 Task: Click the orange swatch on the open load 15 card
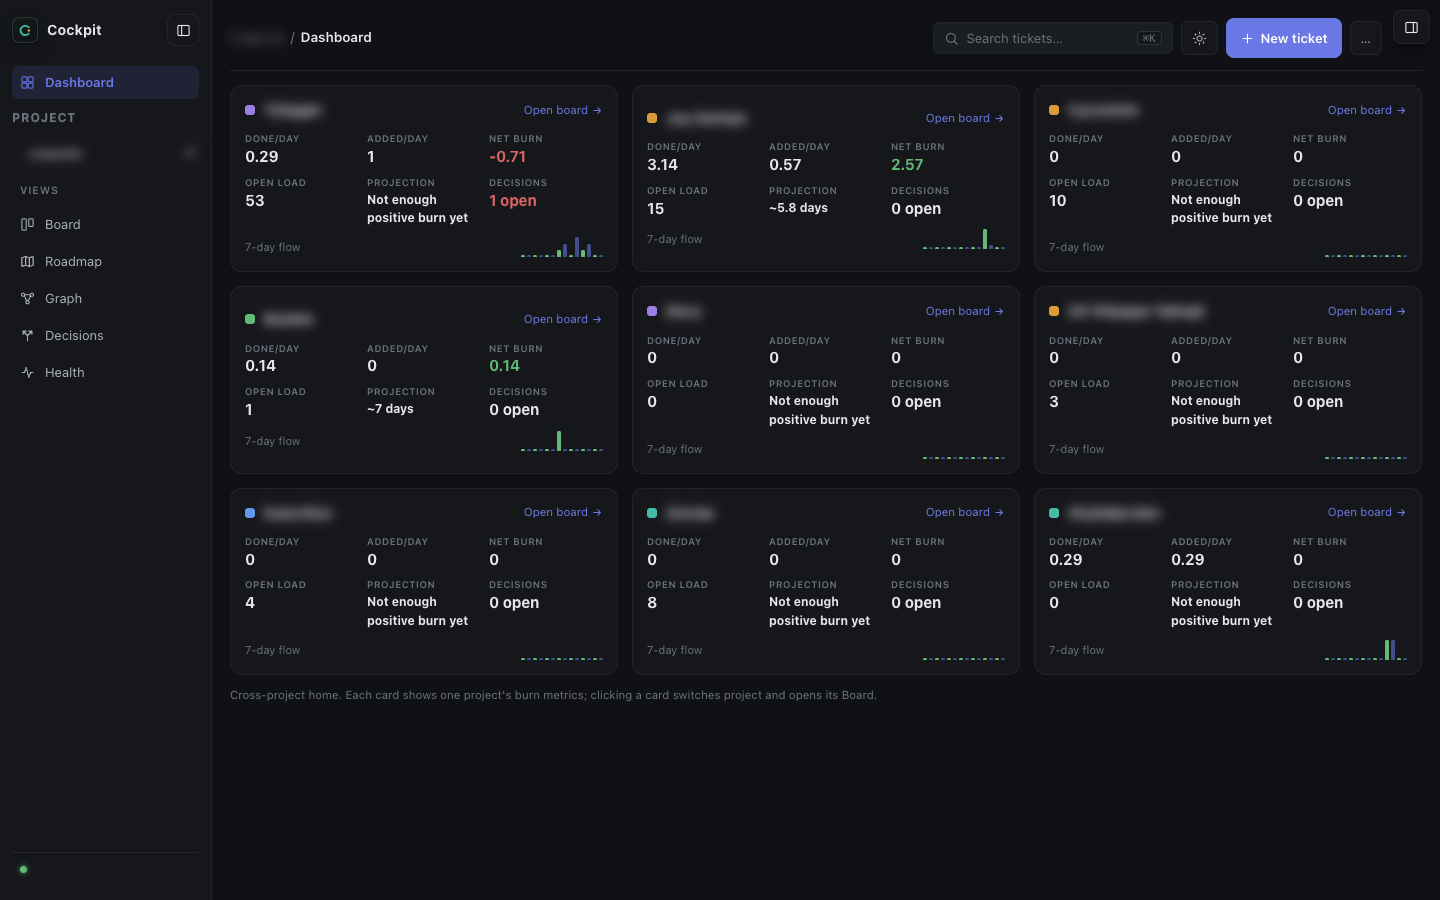point(652,118)
